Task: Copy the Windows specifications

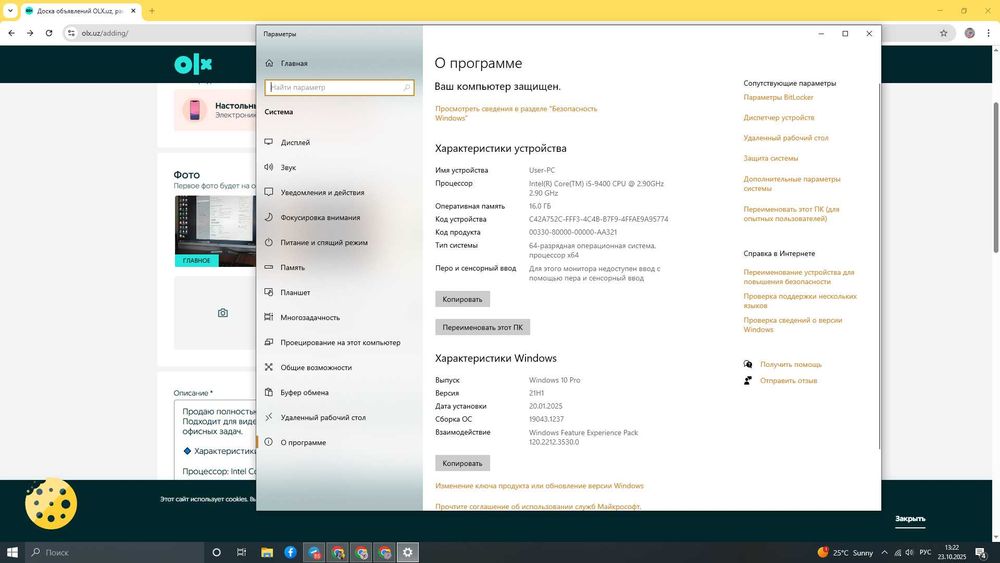Action: coord(462,464)
